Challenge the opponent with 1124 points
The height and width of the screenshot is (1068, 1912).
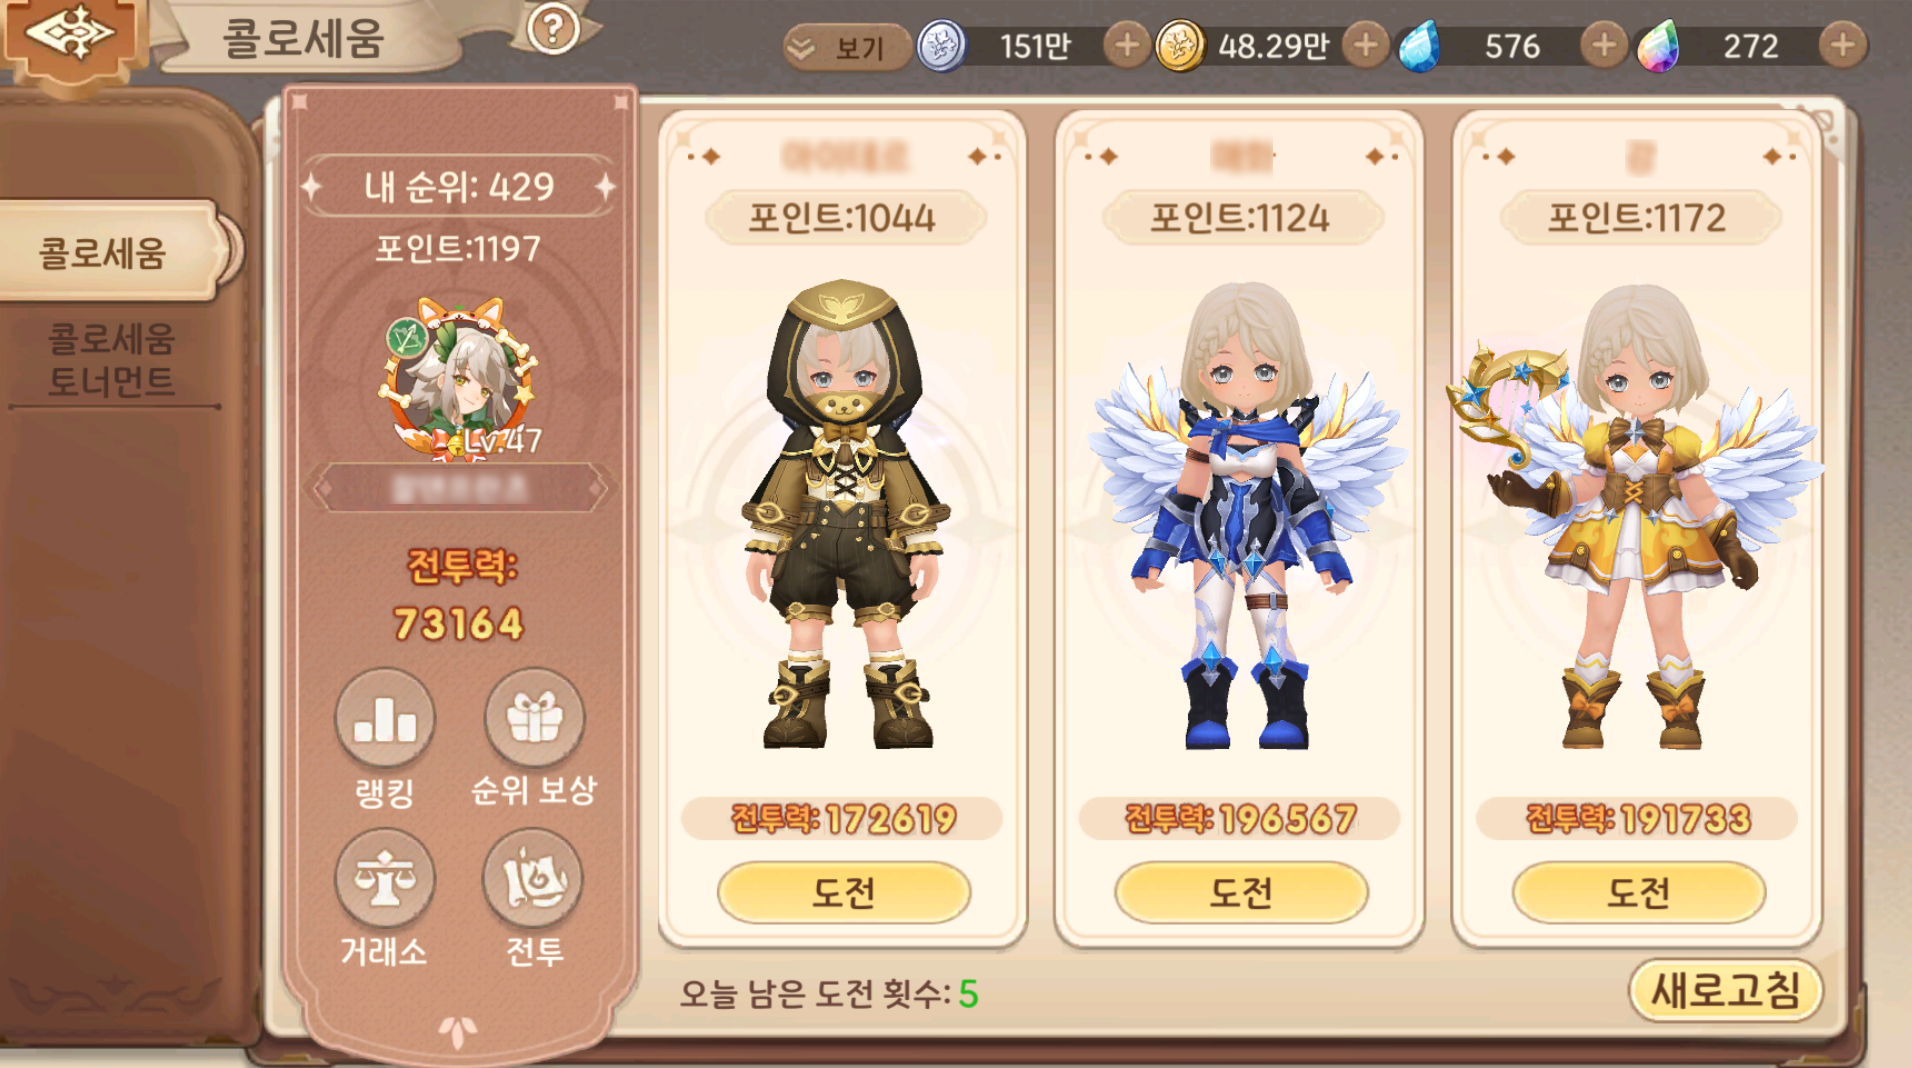1241,891
